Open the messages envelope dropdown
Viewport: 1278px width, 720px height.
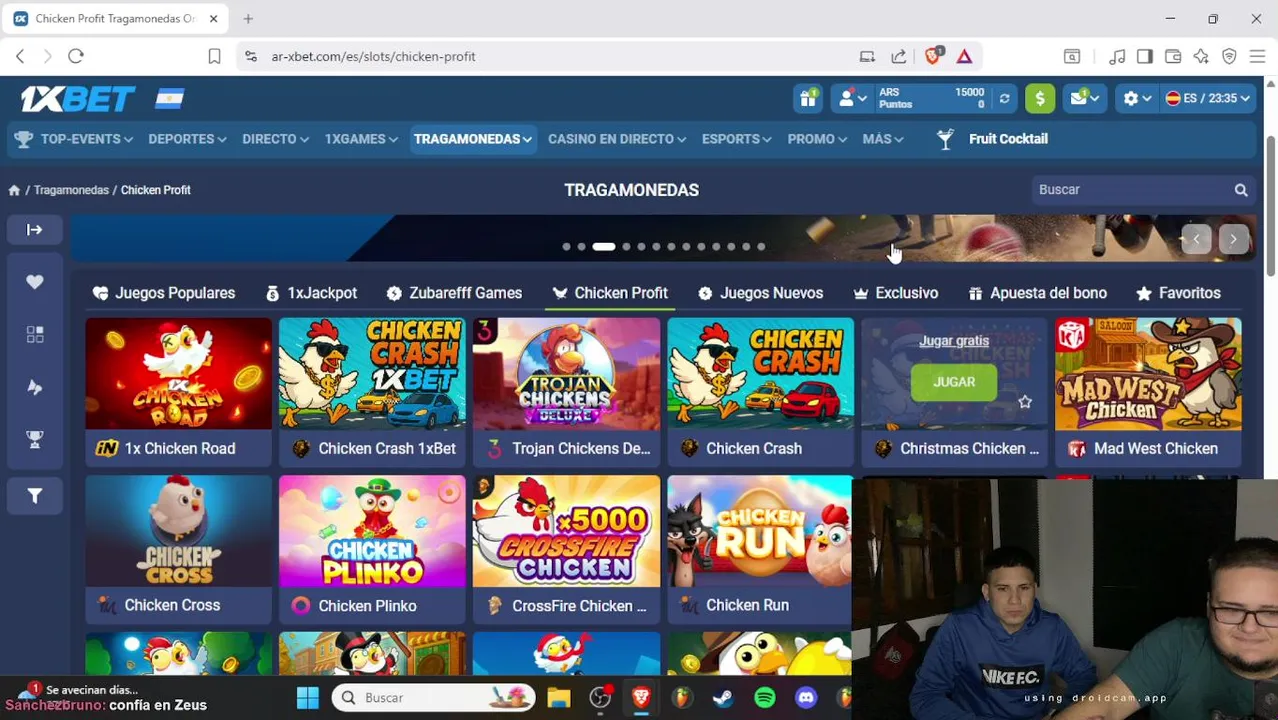click(x=1085, y=98)
